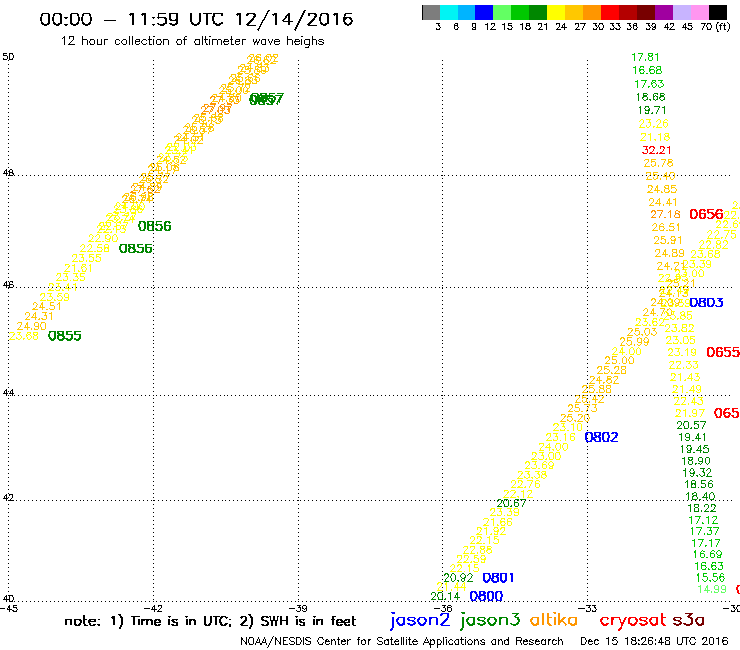
Task: Click the NOAA/NESDIS credit line
Action: [x=401, y=641]
